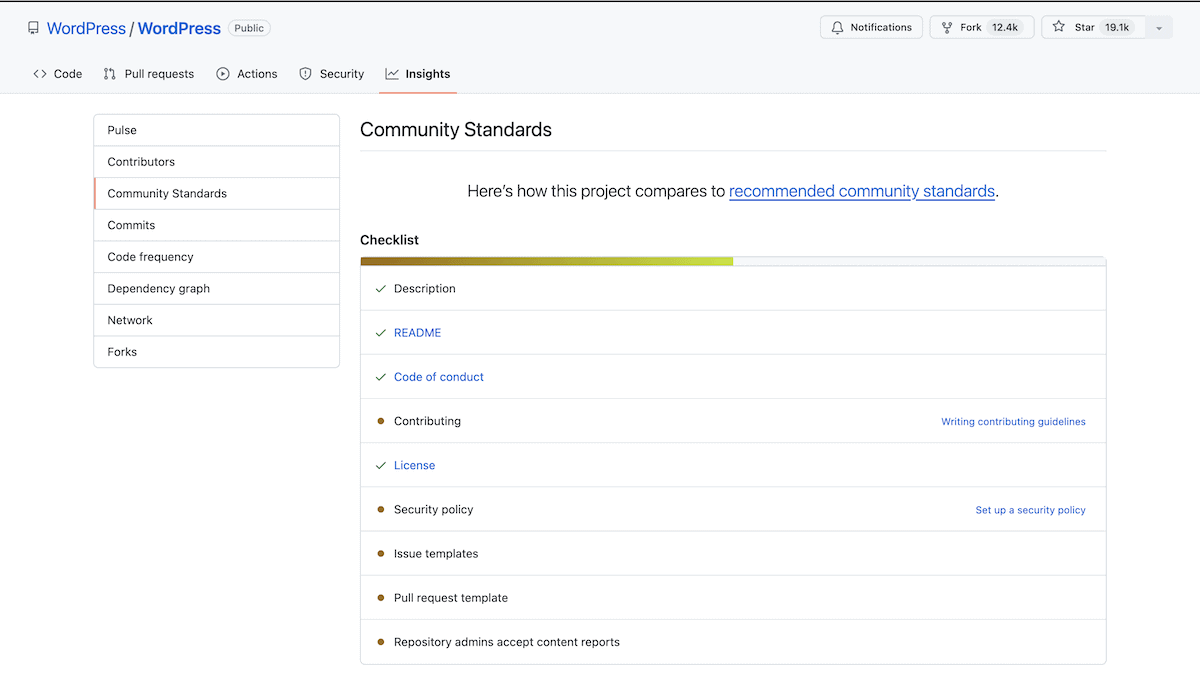This screenshot has height=679, width=1200.
Task: Select Dependency graph in the sidebar
Action: click(x=158, y=288)
